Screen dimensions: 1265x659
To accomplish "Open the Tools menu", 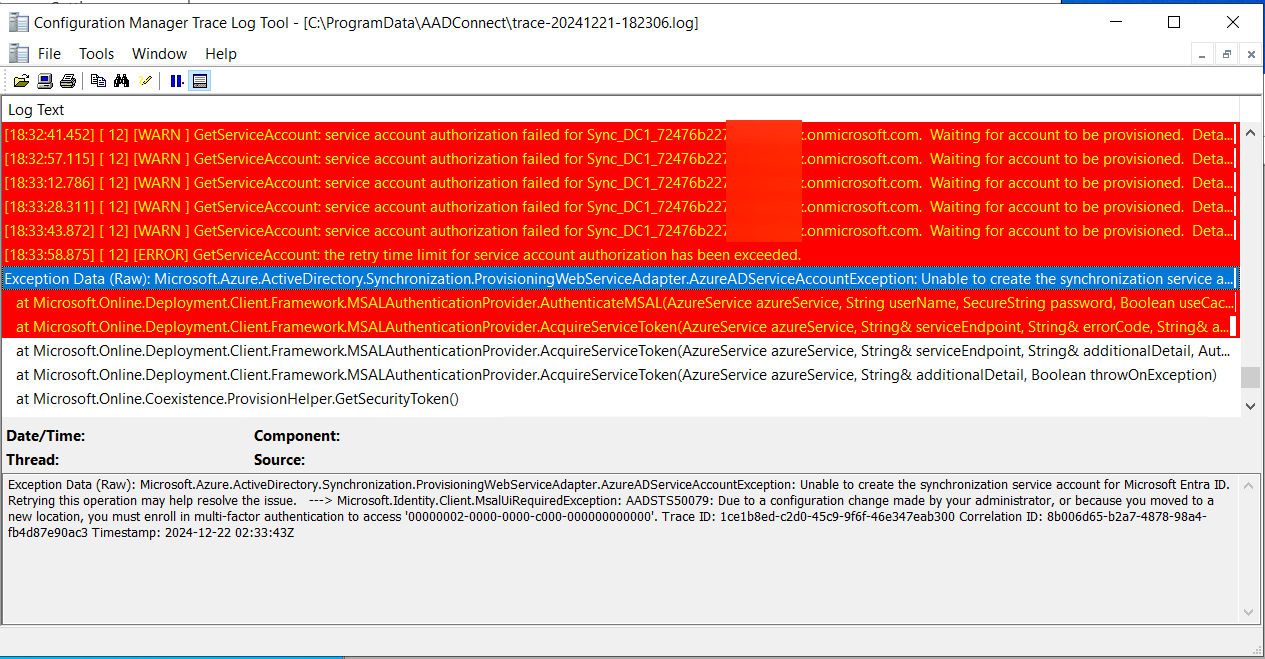I will click(x=97, y=54).
